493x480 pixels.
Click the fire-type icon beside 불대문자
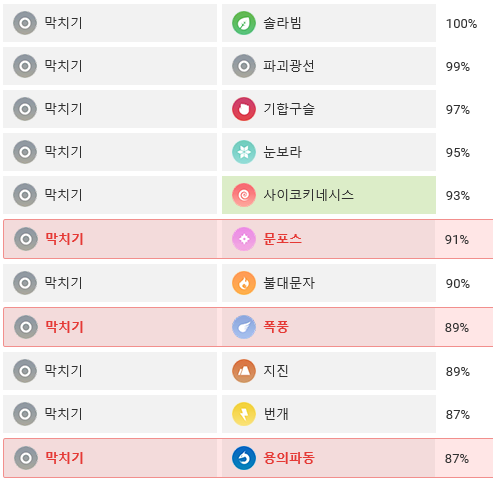tap(244, 283)
